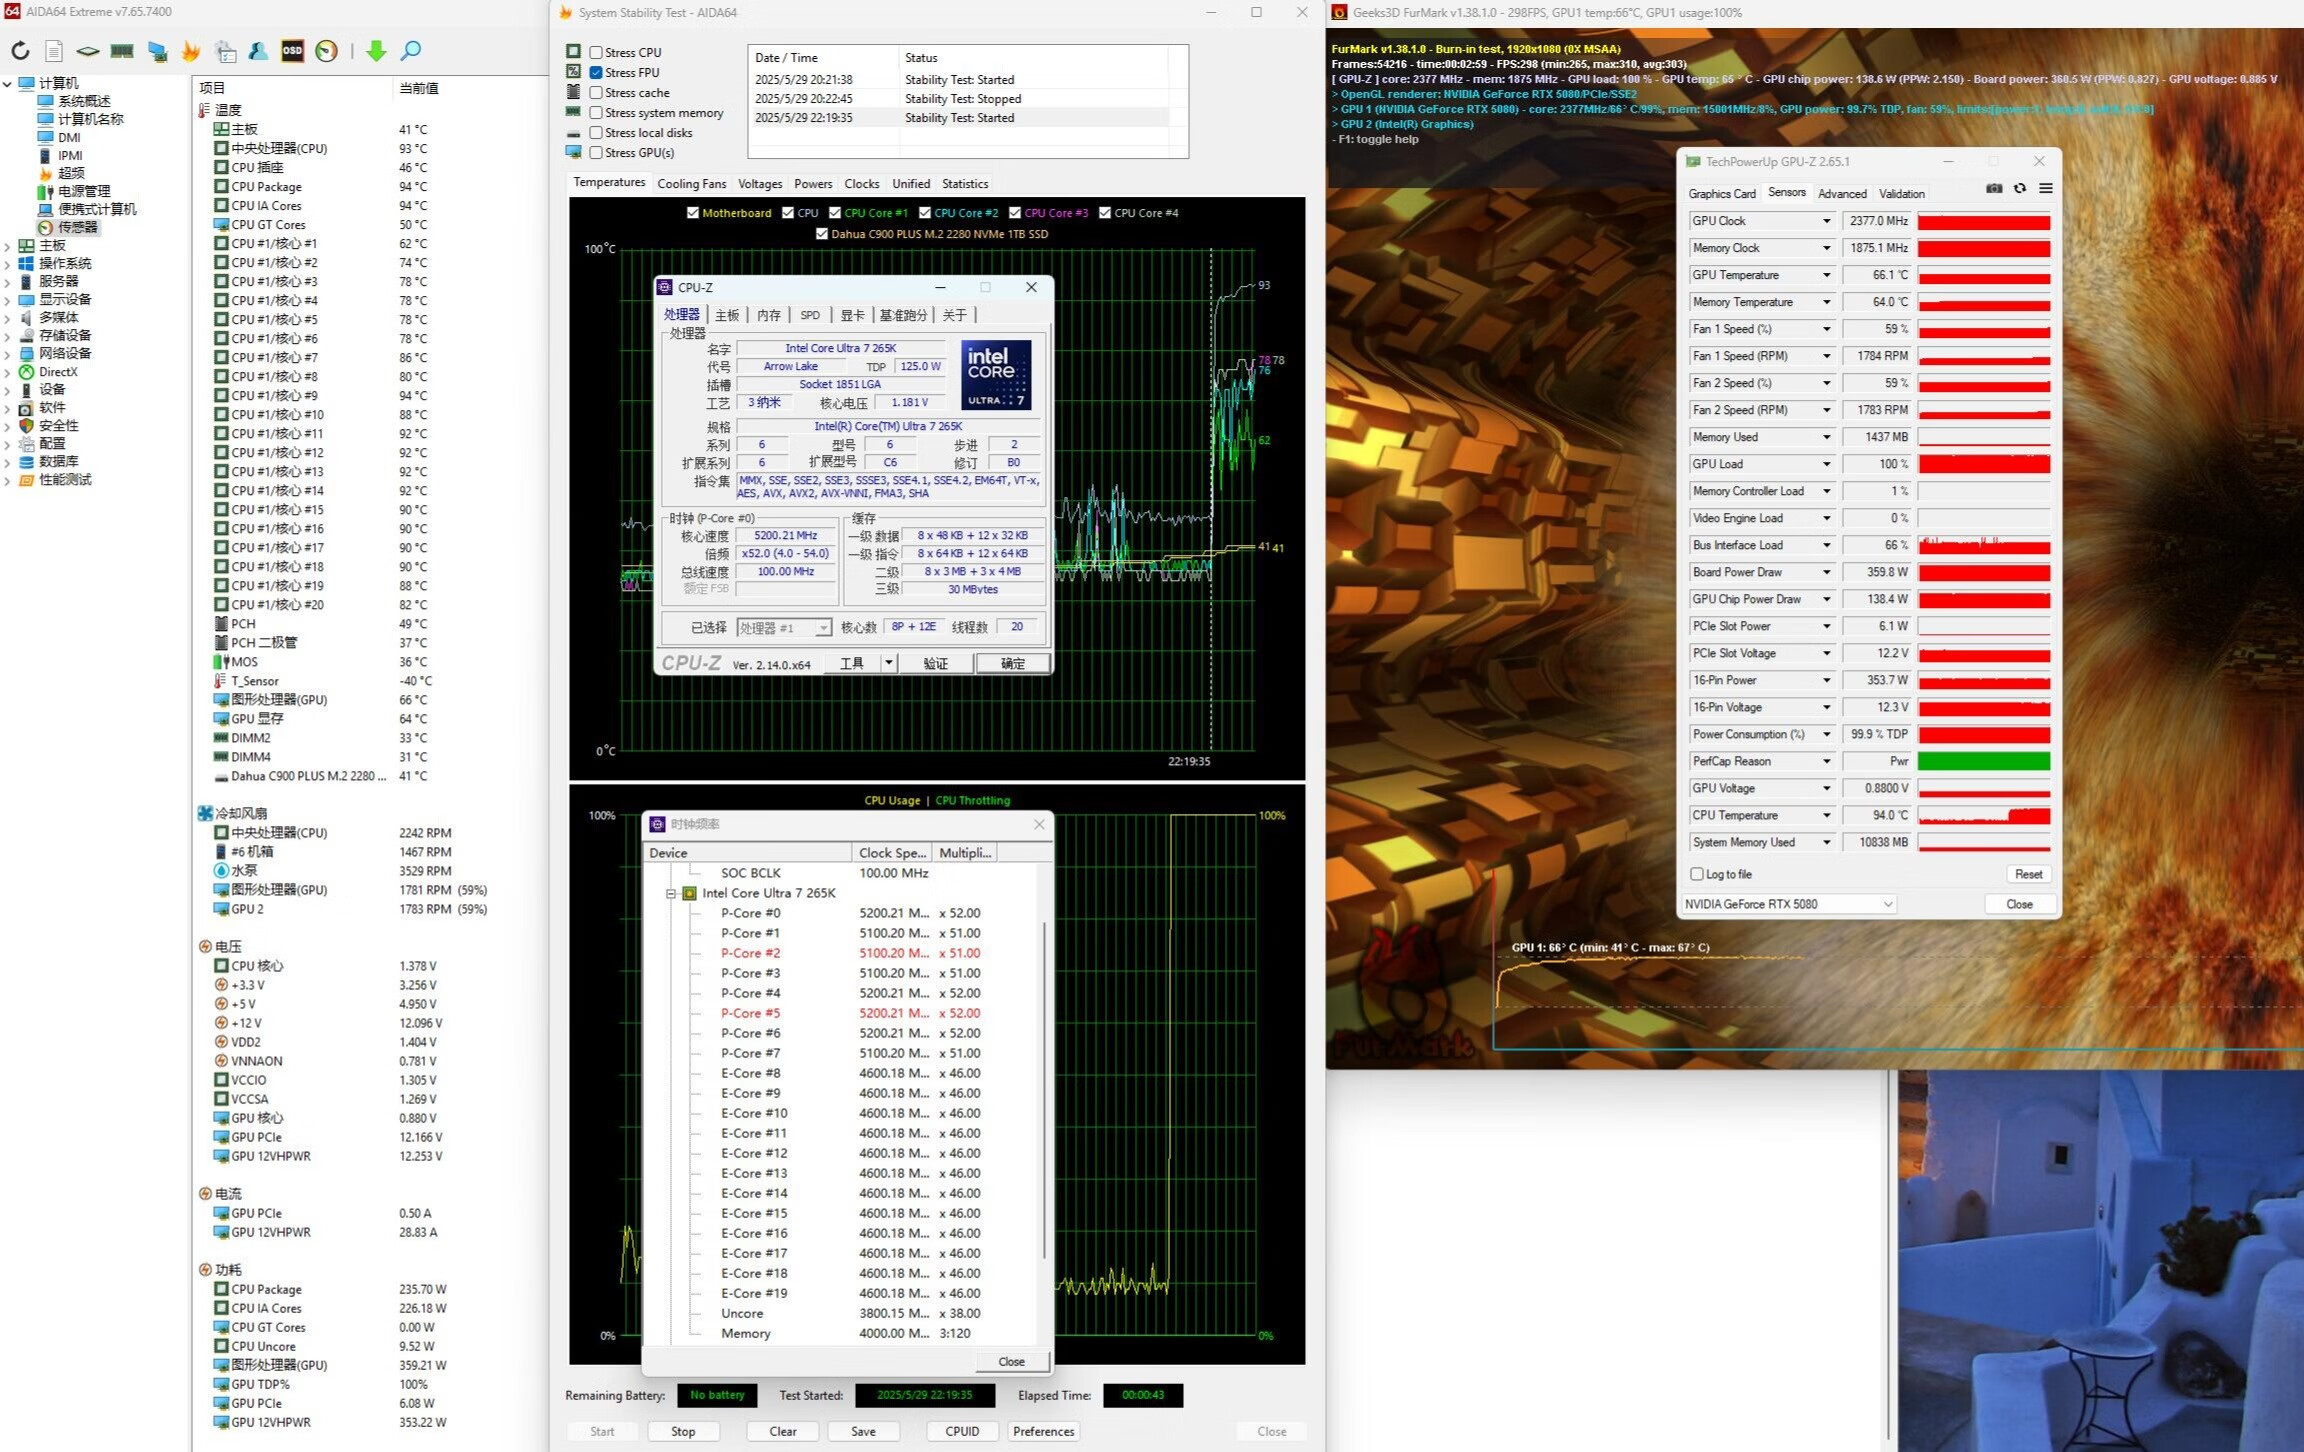Select 性能测试 benchmark tree item

pos(65,479)
